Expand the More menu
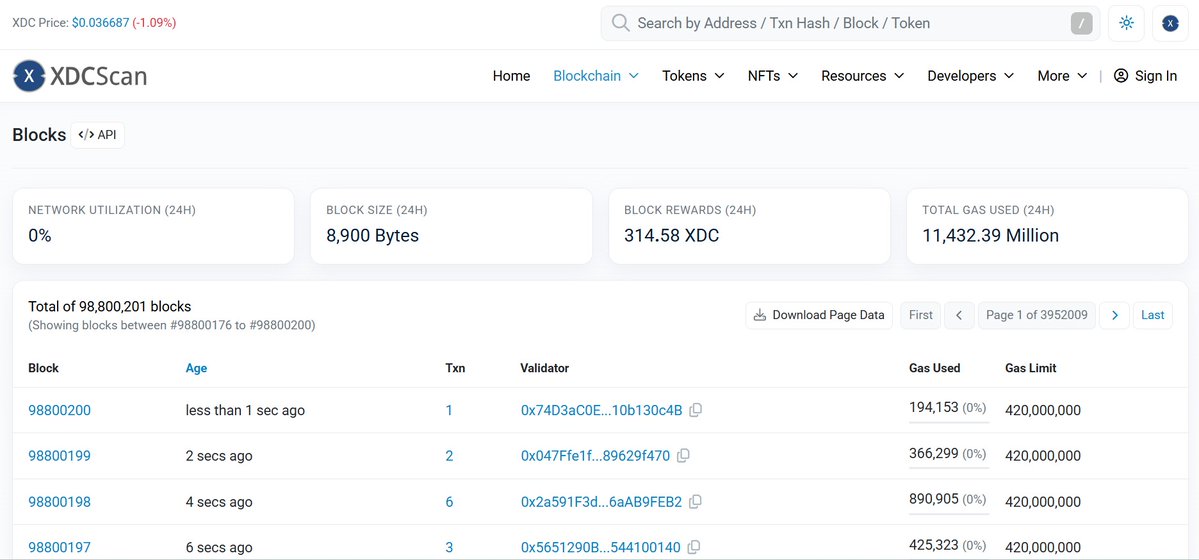1199x560 pixels. (1062, 76)
